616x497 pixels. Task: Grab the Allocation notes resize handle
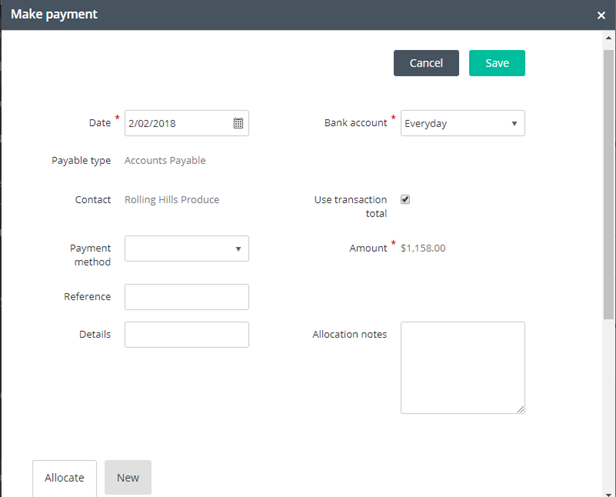(x=521, y=409)
